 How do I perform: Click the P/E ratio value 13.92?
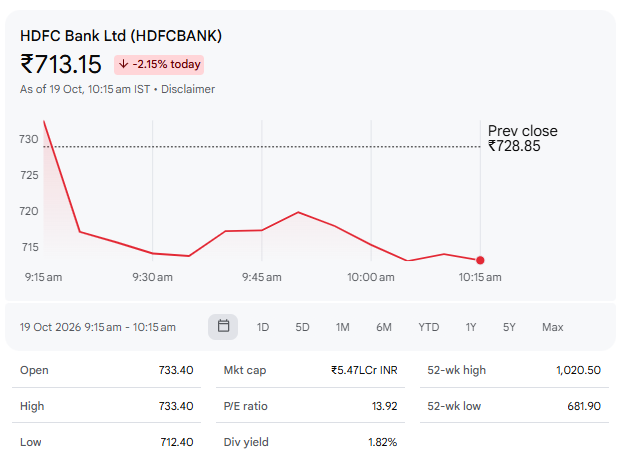[x=385, y=406]
